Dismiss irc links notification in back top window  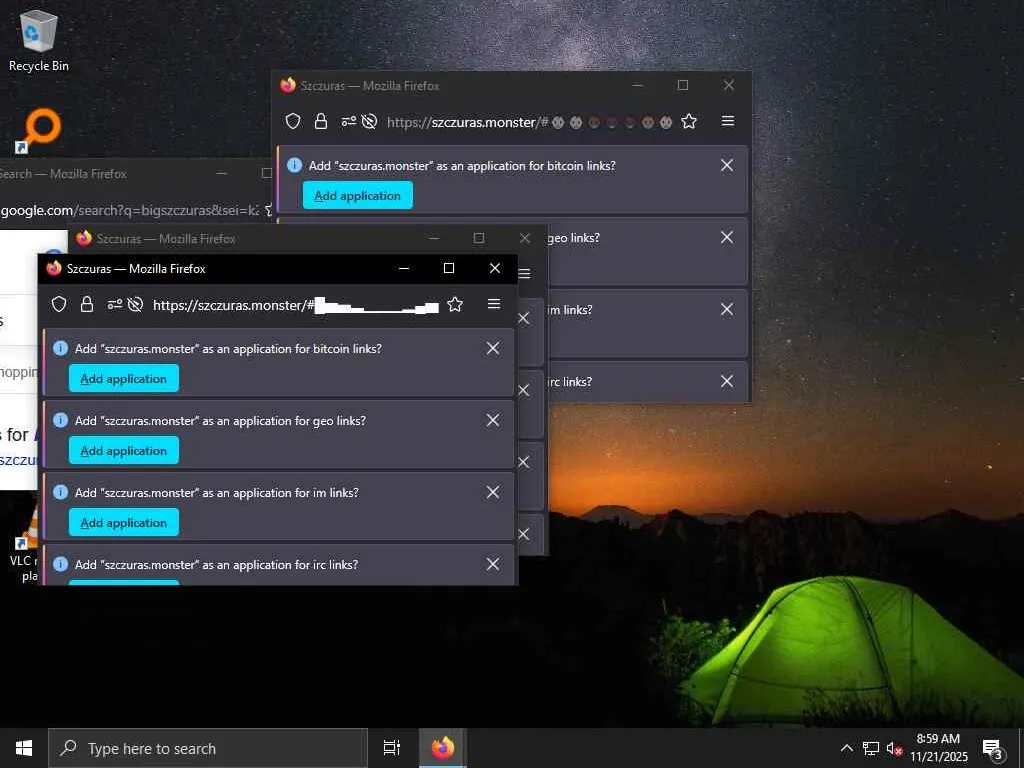[727, 381]
